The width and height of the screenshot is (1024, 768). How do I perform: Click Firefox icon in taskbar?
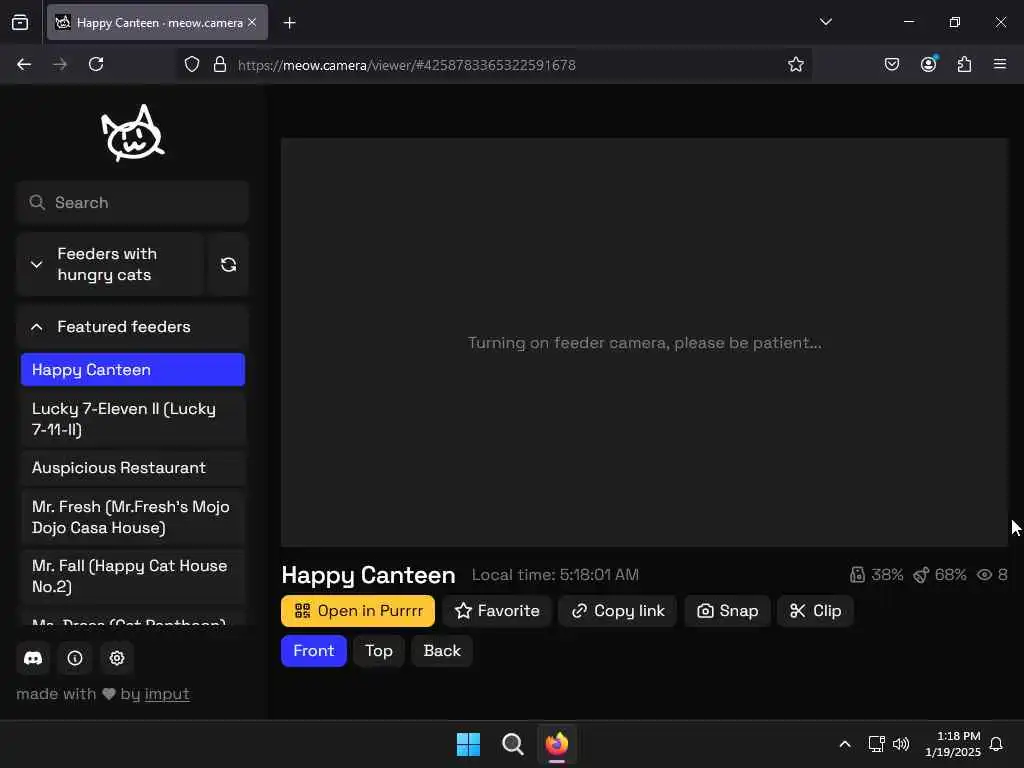(x=557, y=744)
